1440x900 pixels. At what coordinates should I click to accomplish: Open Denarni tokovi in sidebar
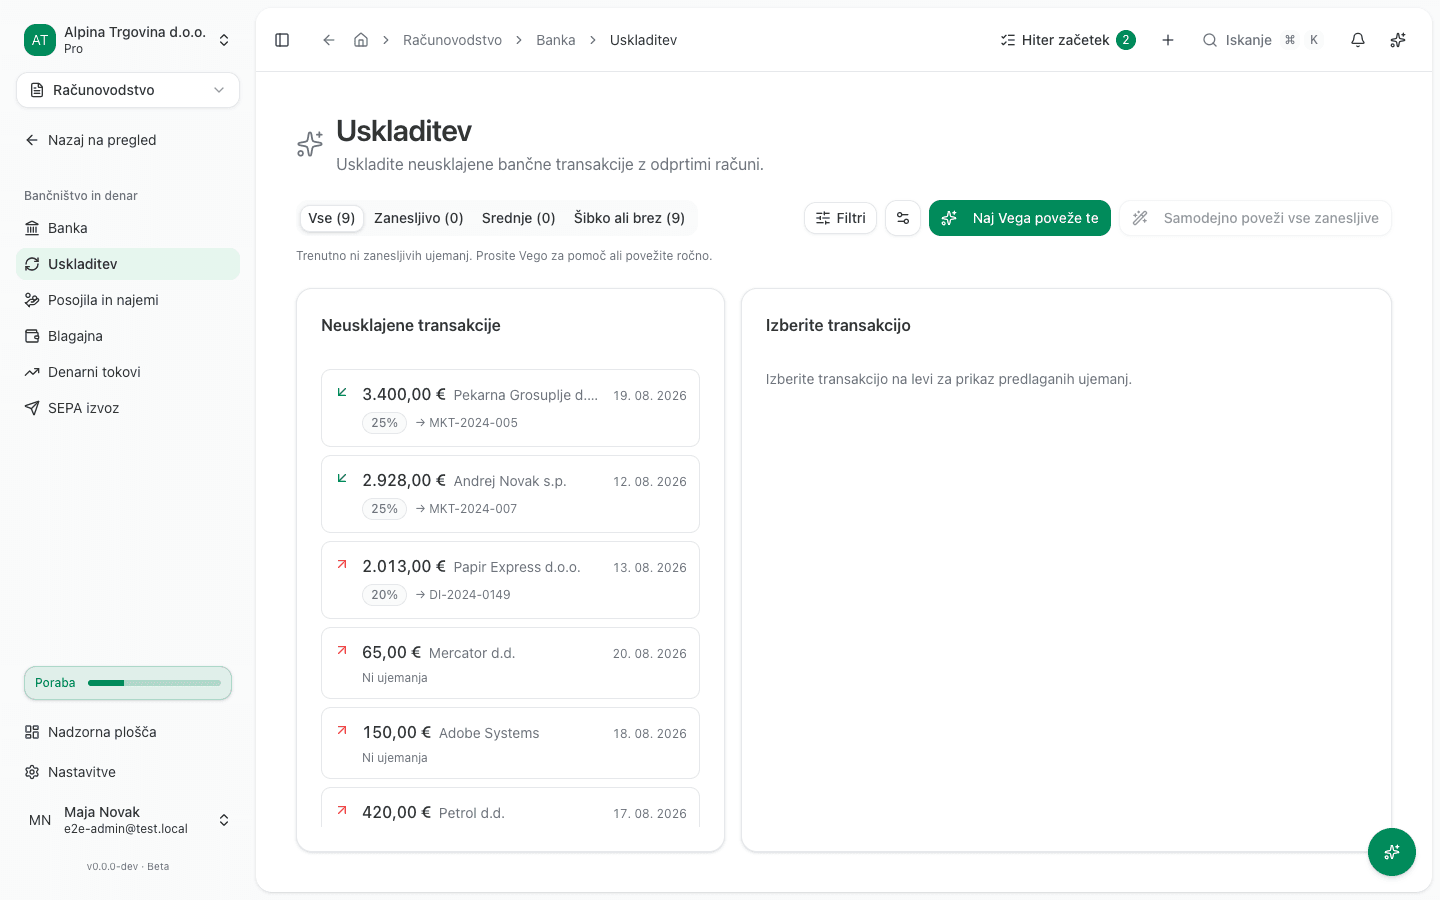coord(128,372)
